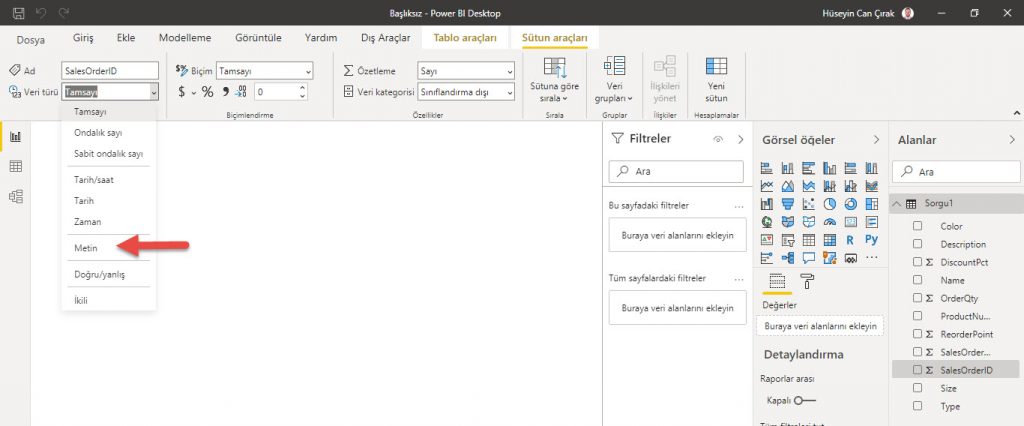The width and height of the screenshot is (1024, 426).
Task: Click the column name field SalesOrderID
Action: tap(110, 71)
